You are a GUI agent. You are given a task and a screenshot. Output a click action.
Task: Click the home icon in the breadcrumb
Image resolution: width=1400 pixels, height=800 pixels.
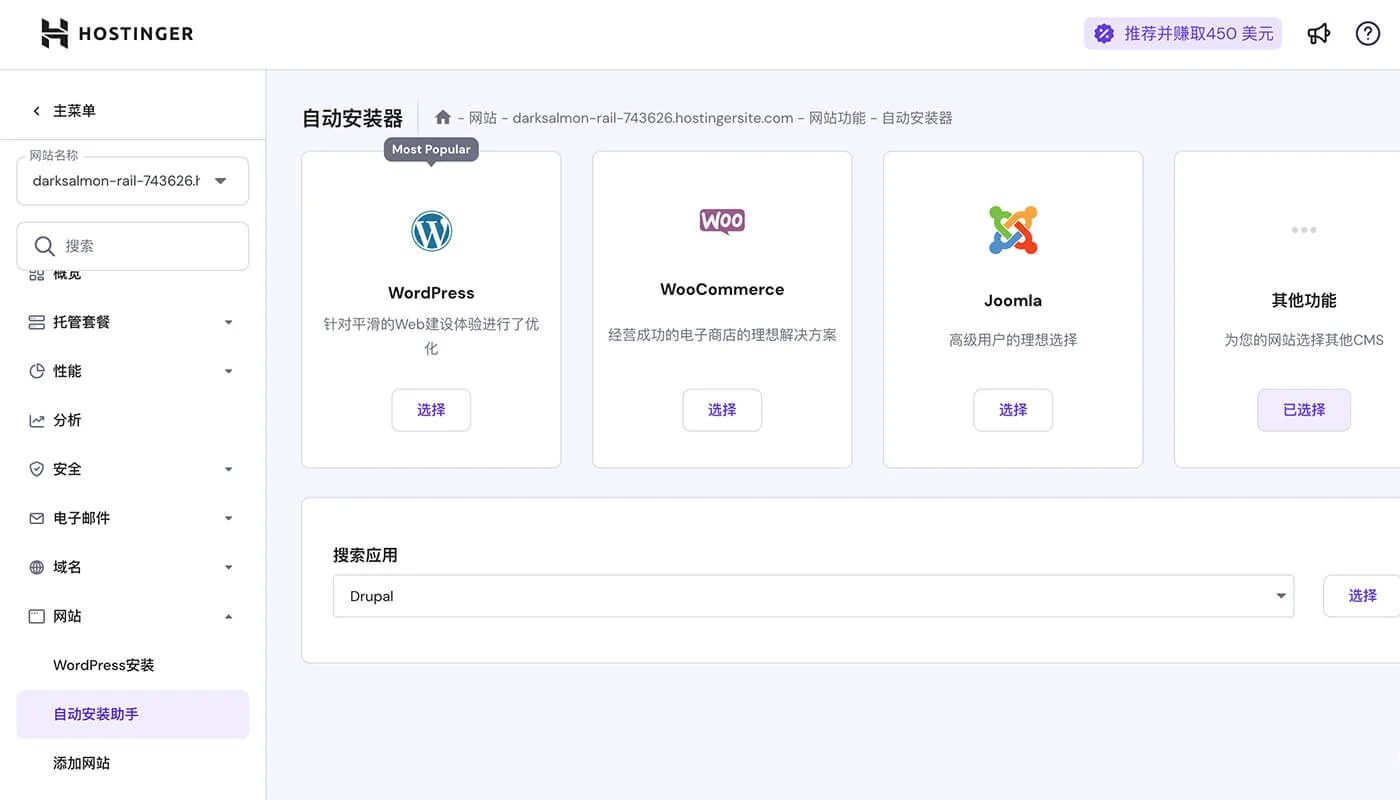click(x=443, y=116)
